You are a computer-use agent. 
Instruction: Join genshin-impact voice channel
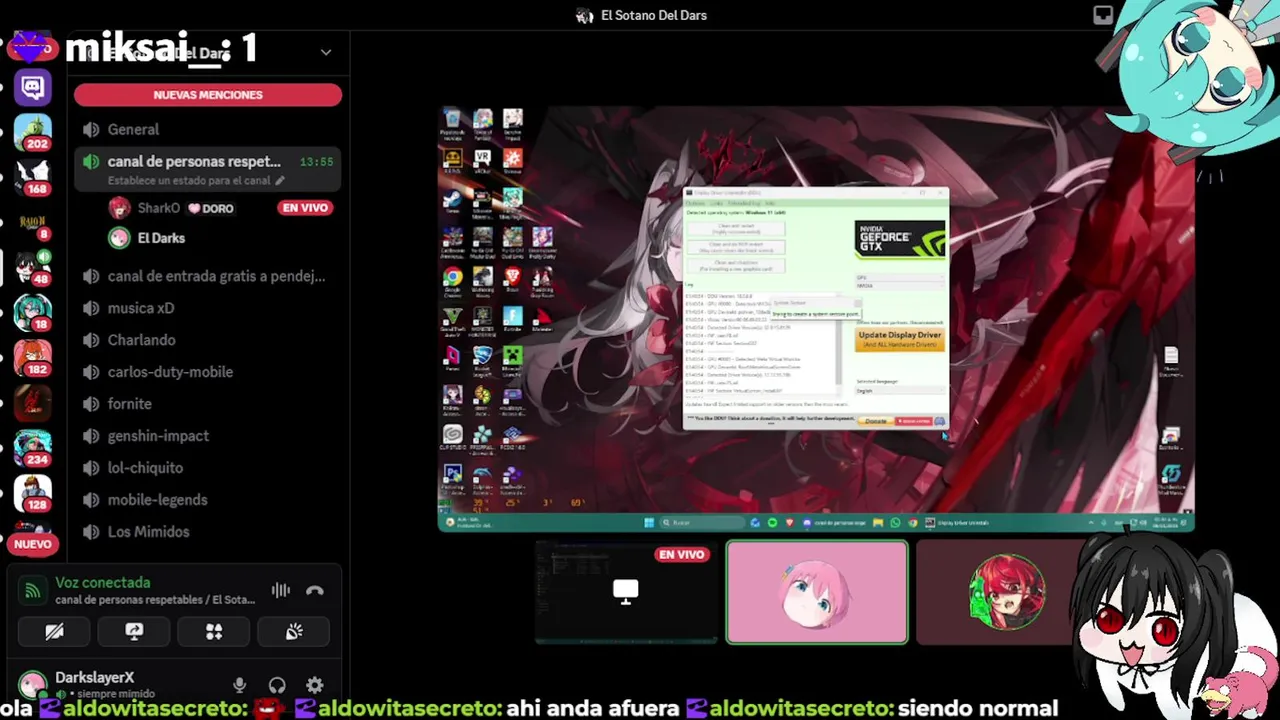(x=208, y=436)
